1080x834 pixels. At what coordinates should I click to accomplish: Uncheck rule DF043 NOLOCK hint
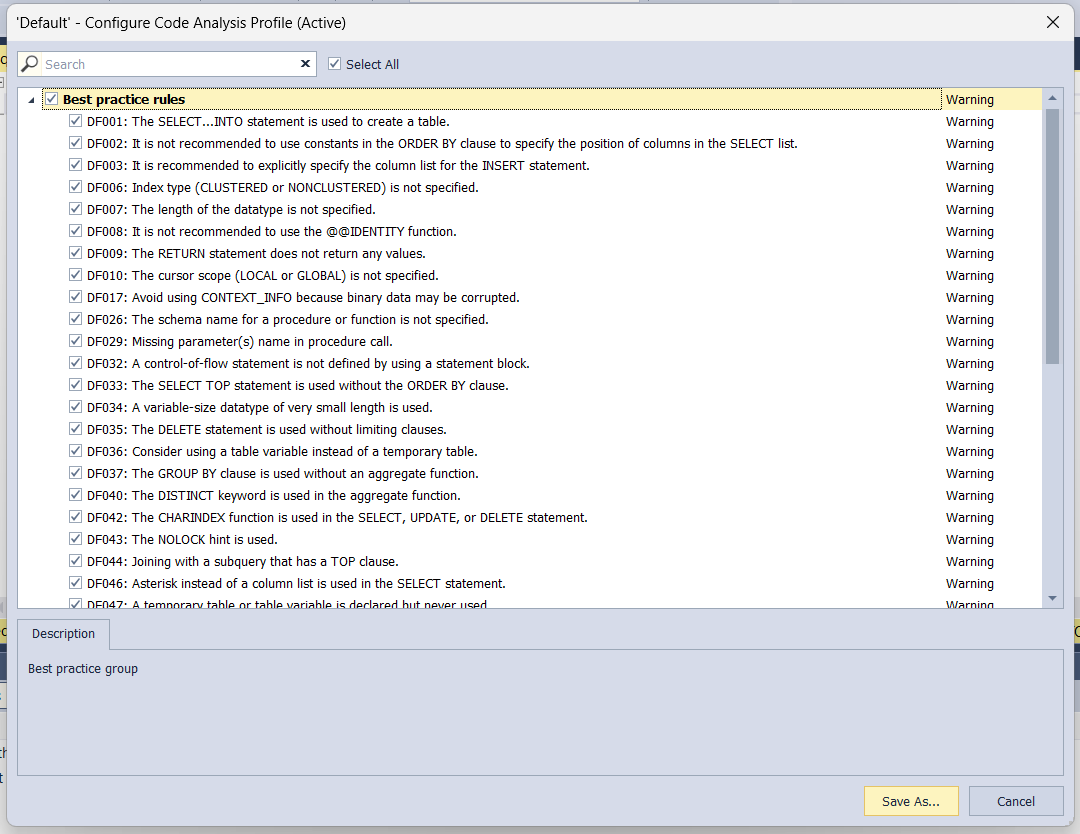pos(75,539)
